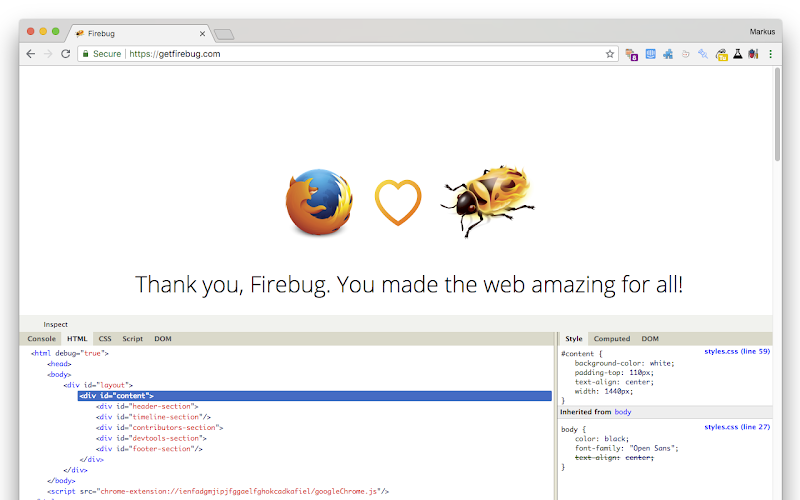
Task: Open styles.css (line 27) source link
Action: click(737, 427)
